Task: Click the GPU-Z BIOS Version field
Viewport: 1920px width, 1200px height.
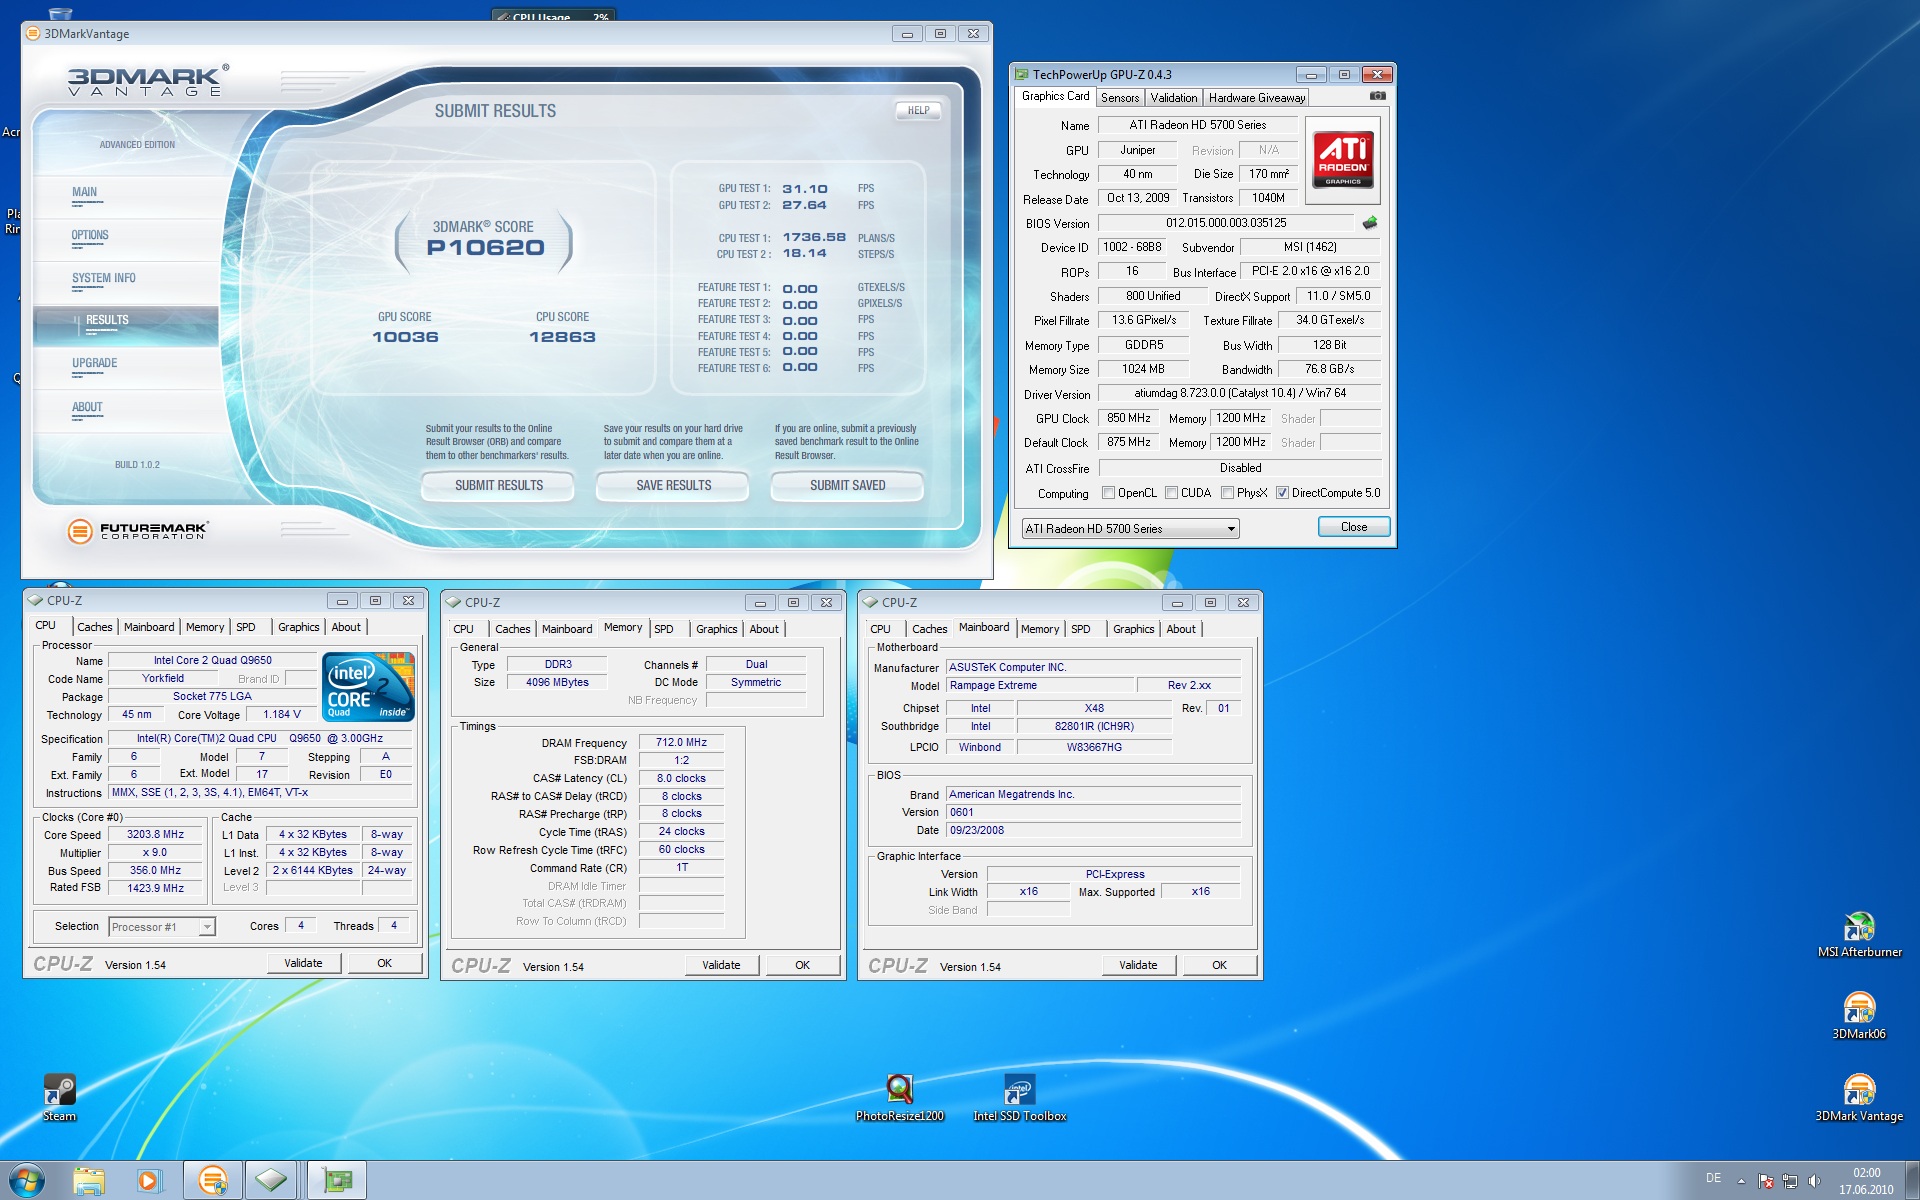Action: click(x=1226, y=223)
